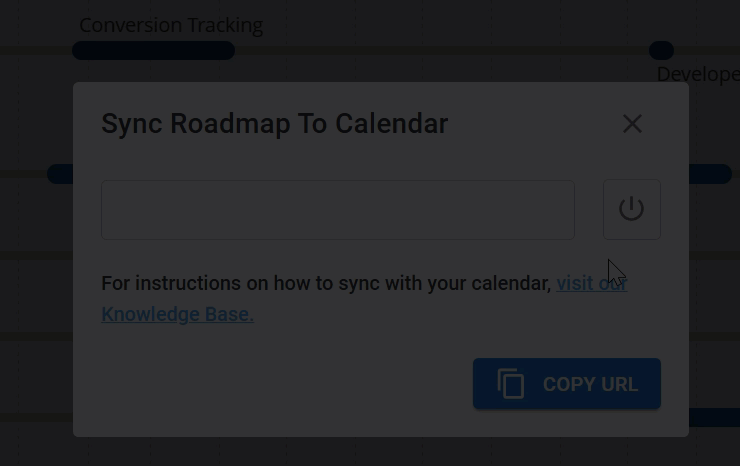740x466 pixels.
Task: Focus the calendar sync URL field
Action: pyautogui.click(x=337, y=210)
